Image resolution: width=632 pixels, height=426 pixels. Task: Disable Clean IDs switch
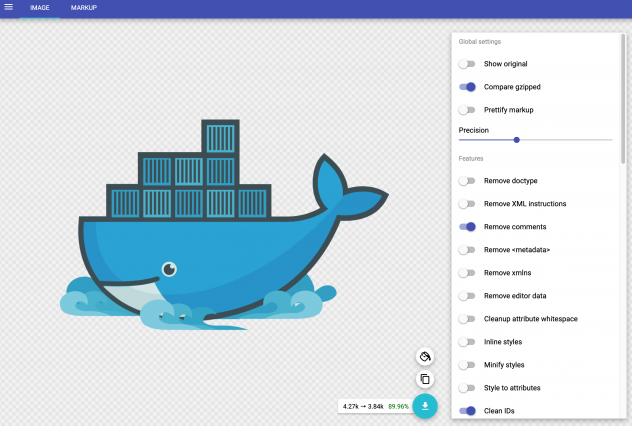tap(467, 411)
